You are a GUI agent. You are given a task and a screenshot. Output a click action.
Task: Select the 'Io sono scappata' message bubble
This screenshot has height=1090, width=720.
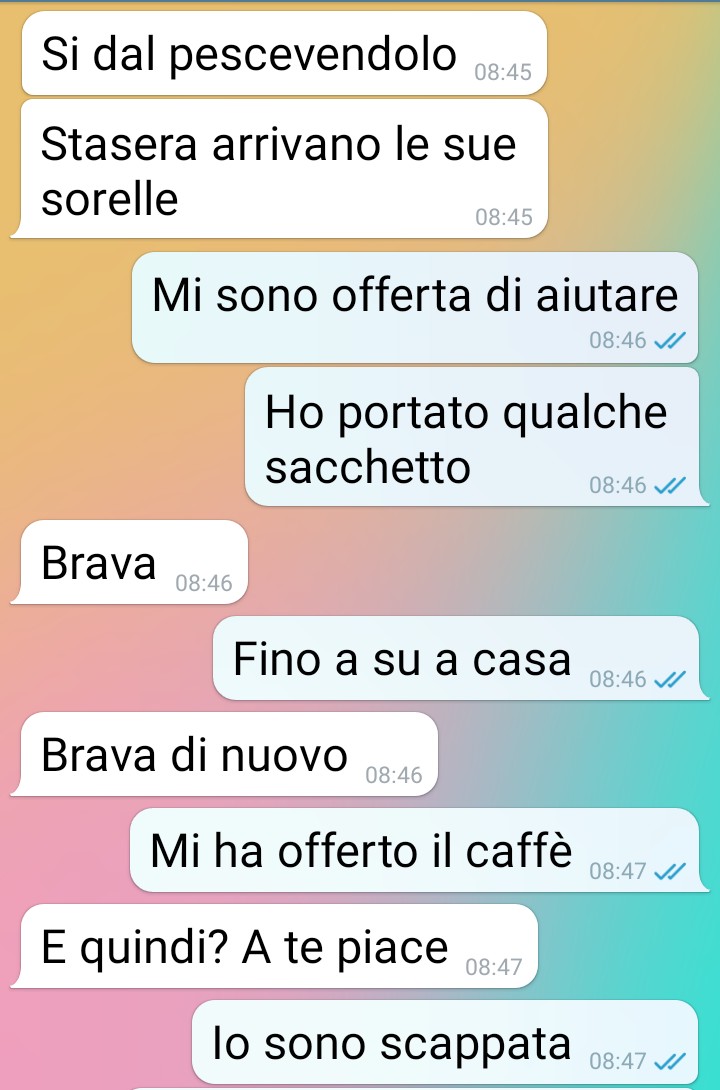[445, 1042]
